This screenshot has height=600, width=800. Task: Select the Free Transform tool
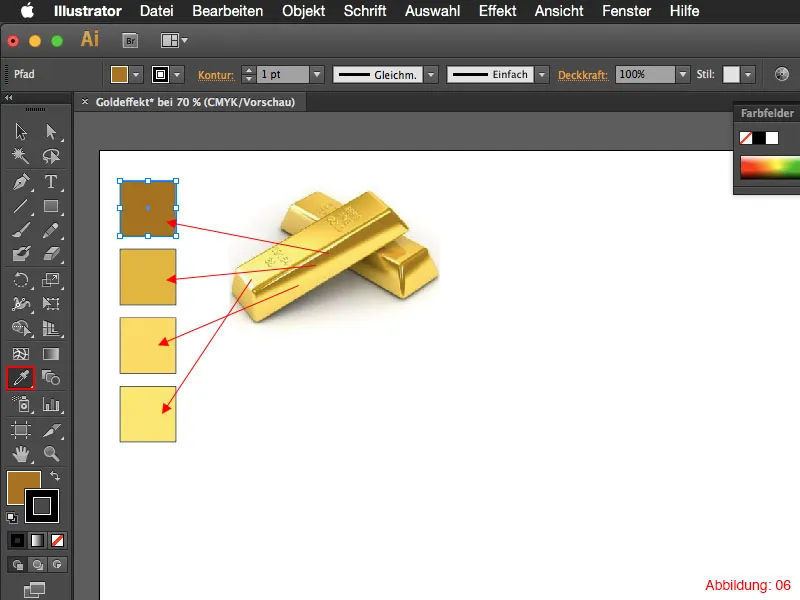[51, 304]
